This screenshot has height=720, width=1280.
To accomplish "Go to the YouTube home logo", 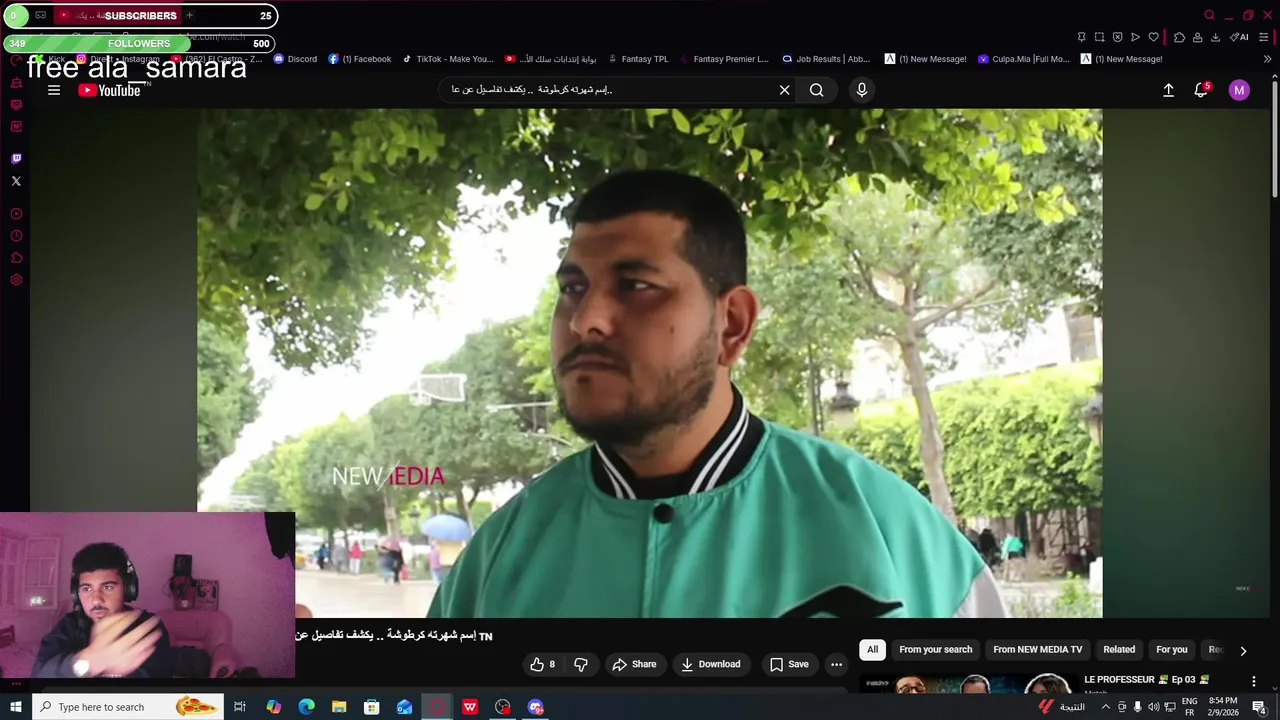I will (x=109, y=90).
